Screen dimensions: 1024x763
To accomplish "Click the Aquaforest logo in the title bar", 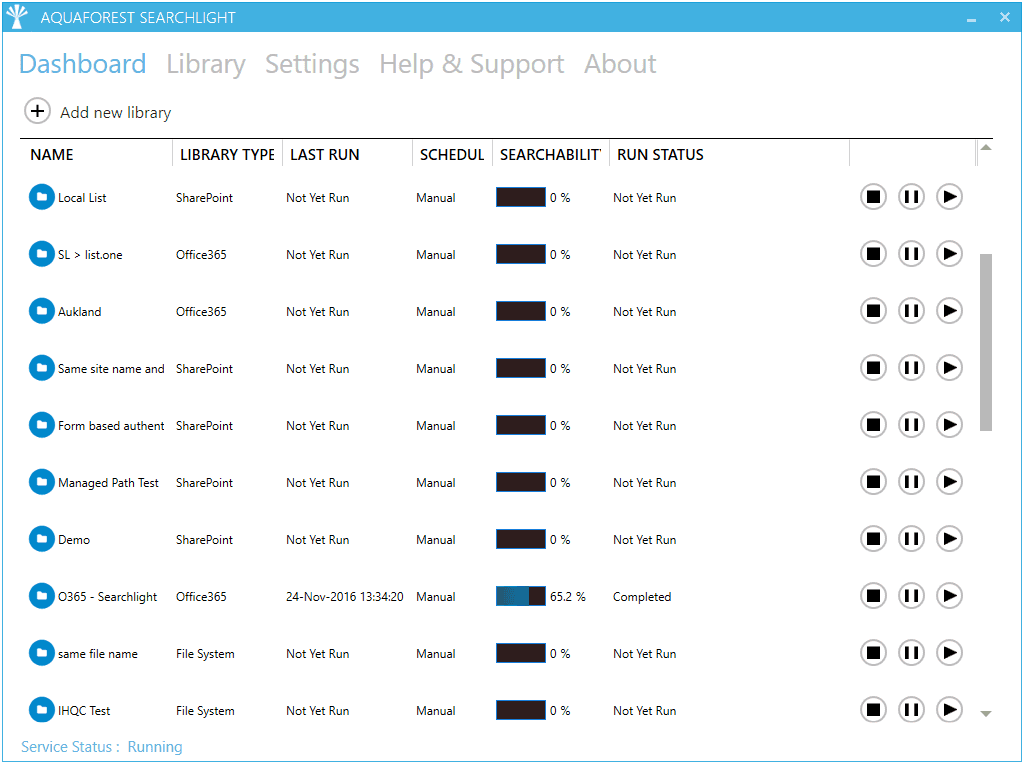I will pyautogui.click(x=17, y=17).
